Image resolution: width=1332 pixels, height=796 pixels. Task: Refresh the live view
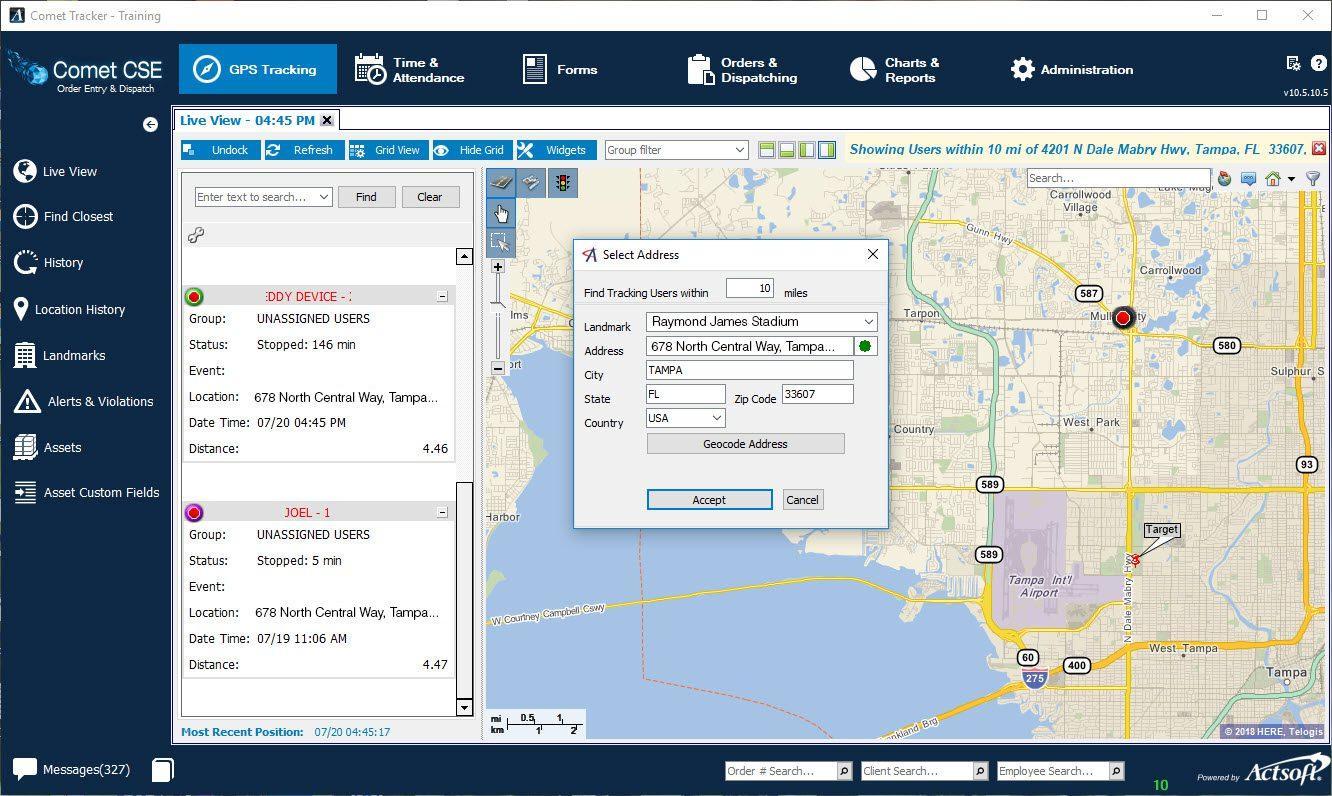point(304,150)
